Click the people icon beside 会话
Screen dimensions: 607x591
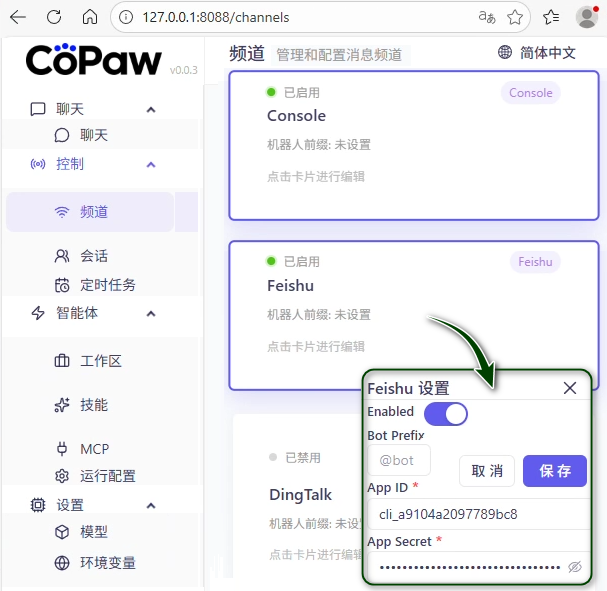(x=62, y=256)
